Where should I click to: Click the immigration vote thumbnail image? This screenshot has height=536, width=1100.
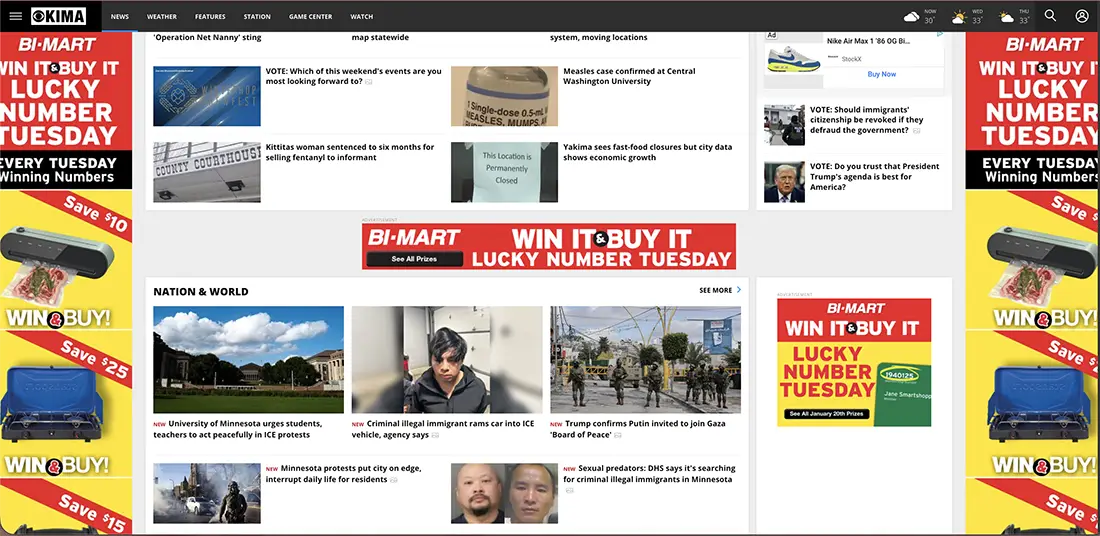pos(784,125)
